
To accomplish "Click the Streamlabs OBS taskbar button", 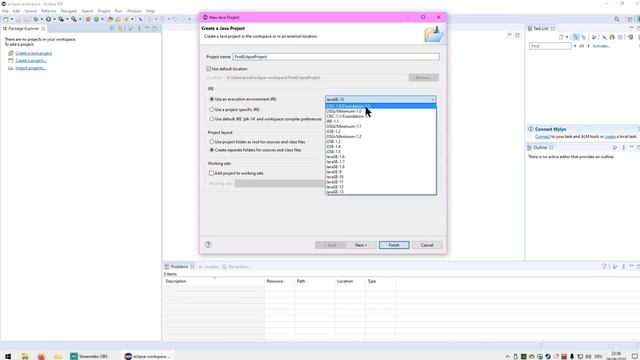I will tap(89, 356).
